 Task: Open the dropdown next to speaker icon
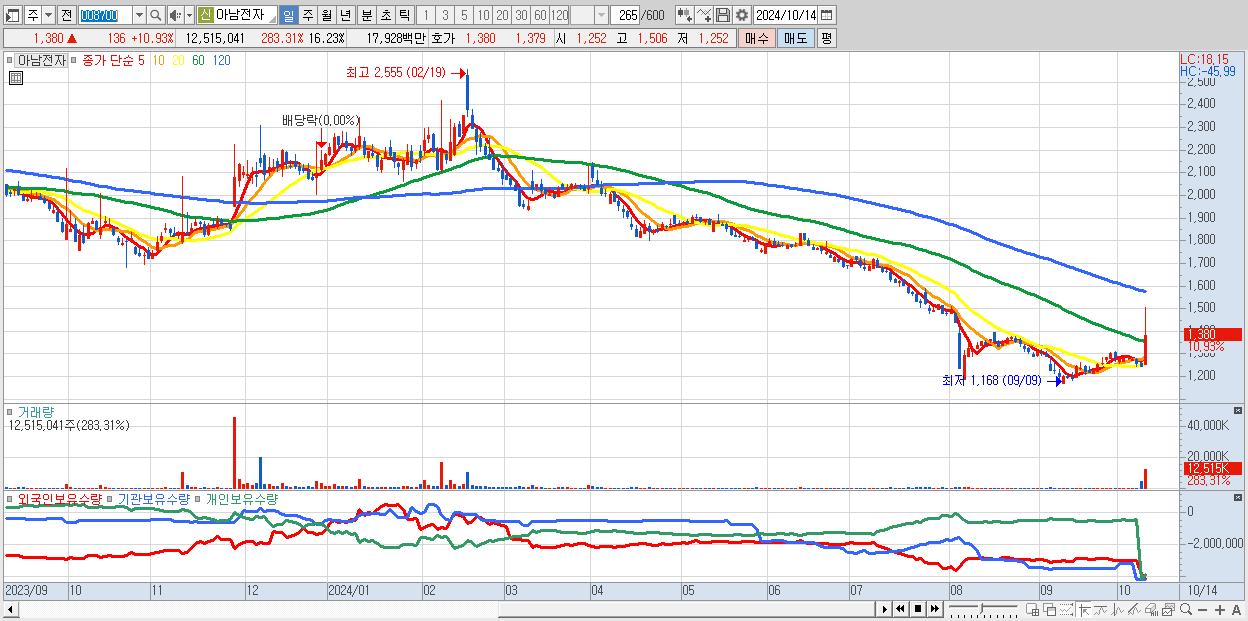tap(189, 15)
